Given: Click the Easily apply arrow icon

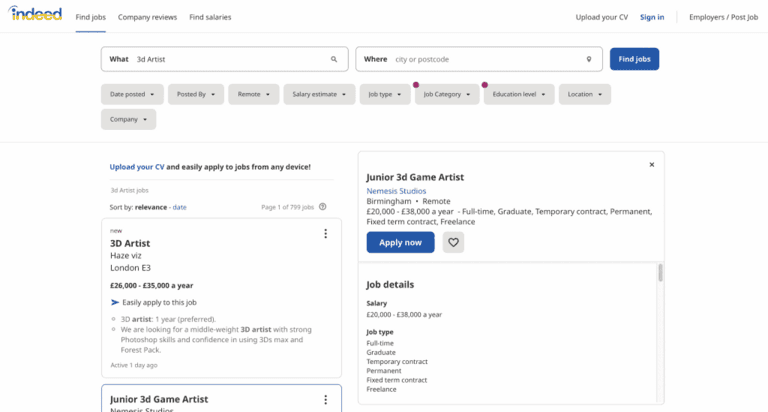Looking at the screenshot, I should click(x=115, y=302).
